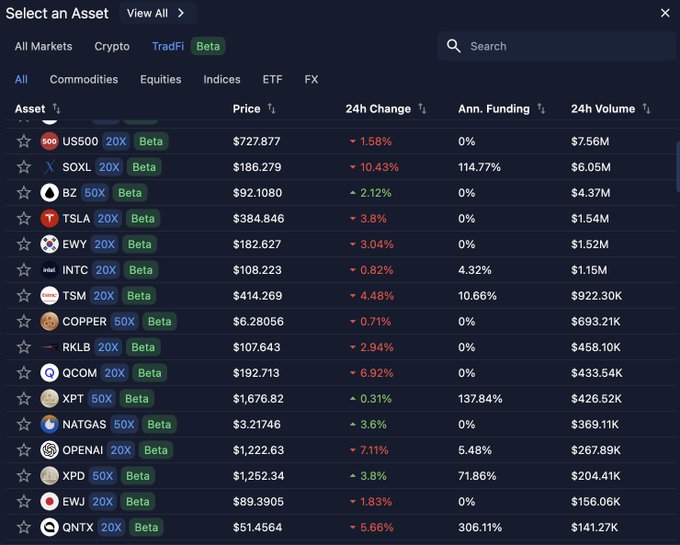This screenshot has height=545, width=680.
Task: Click the XPD palladium icon
Action: tap(49, 476)
